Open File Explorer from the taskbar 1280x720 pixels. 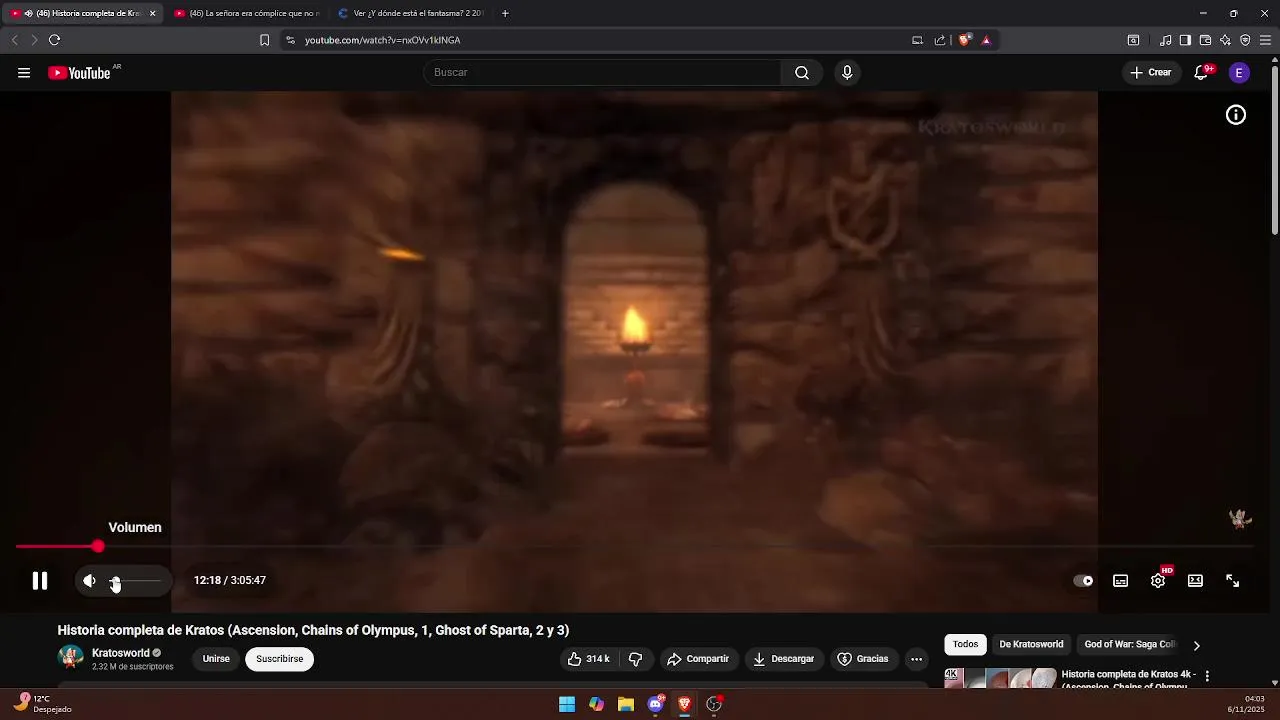coord(626,704)
